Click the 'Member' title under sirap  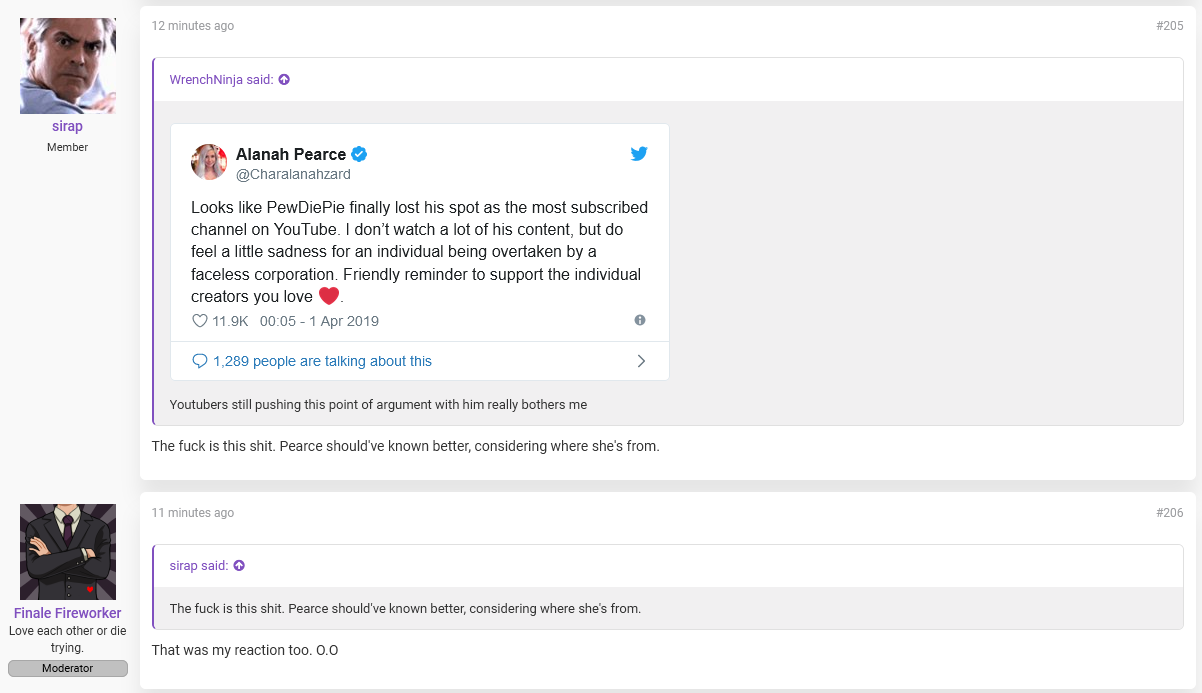[67, 147]
